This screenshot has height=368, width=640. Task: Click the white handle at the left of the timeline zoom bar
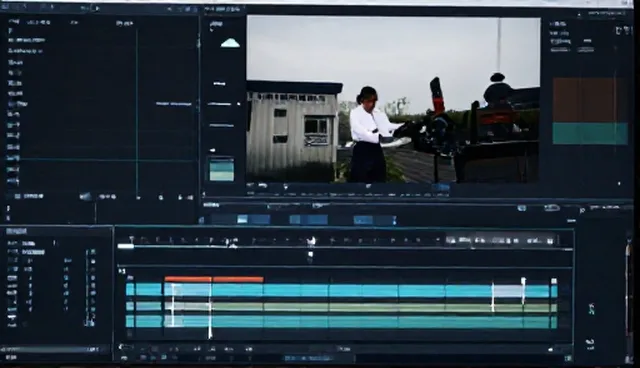[126, 246]
